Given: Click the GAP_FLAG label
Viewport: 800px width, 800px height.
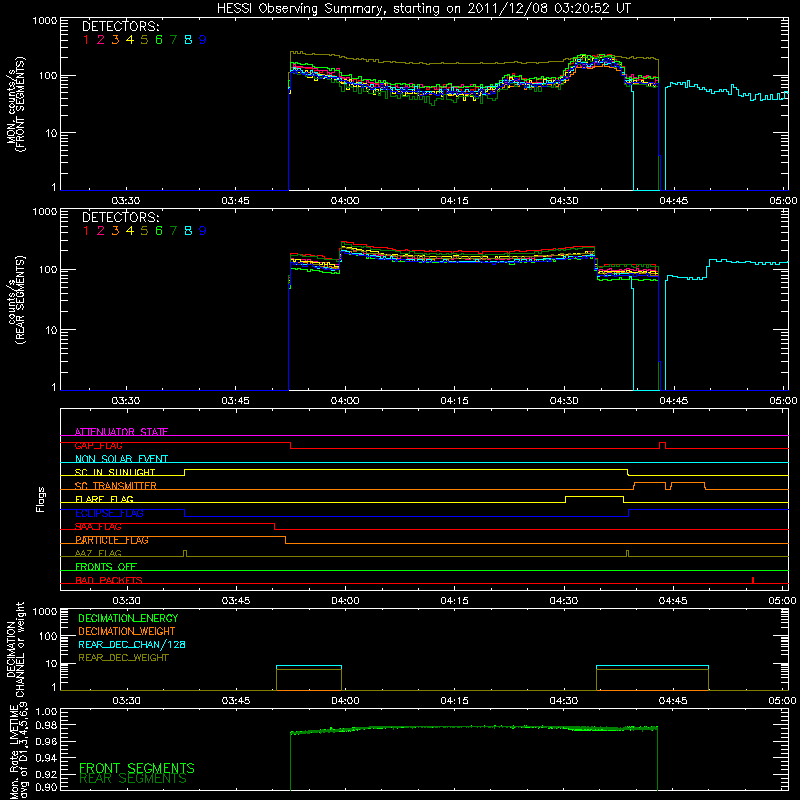Looking at the screenshot, I should [98, 445].
